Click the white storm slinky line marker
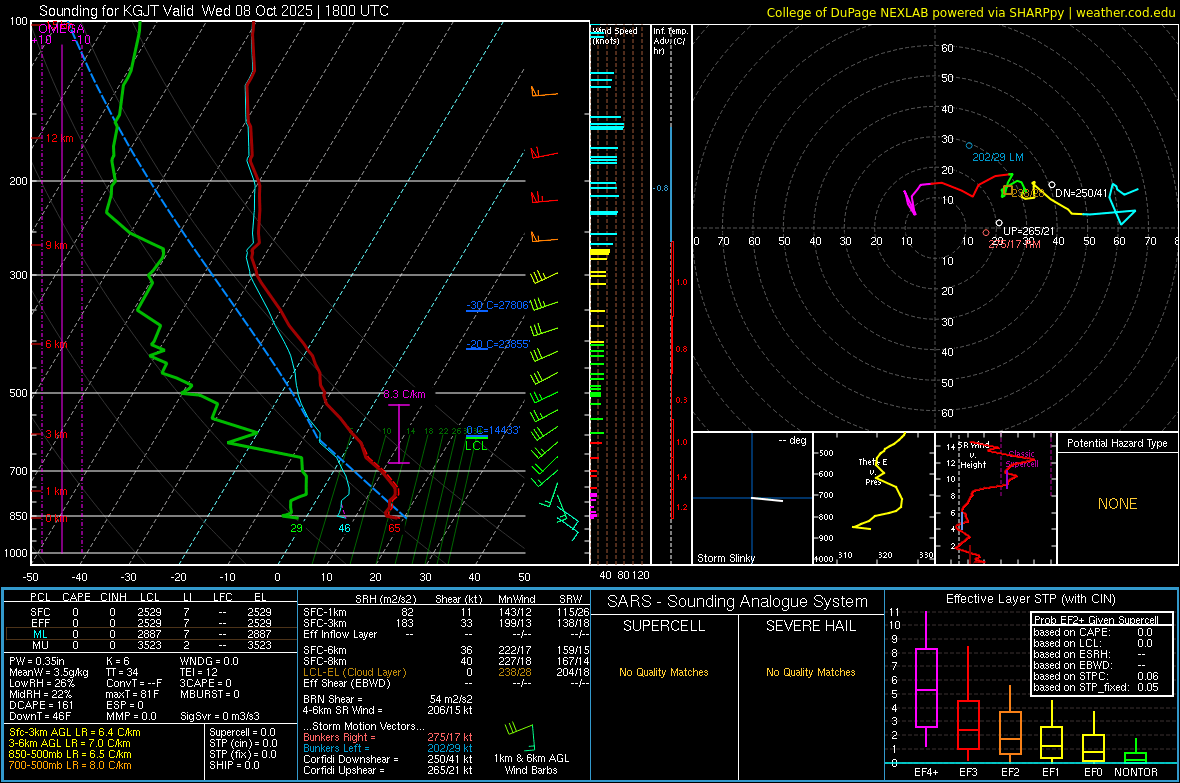 coord(767,499)
